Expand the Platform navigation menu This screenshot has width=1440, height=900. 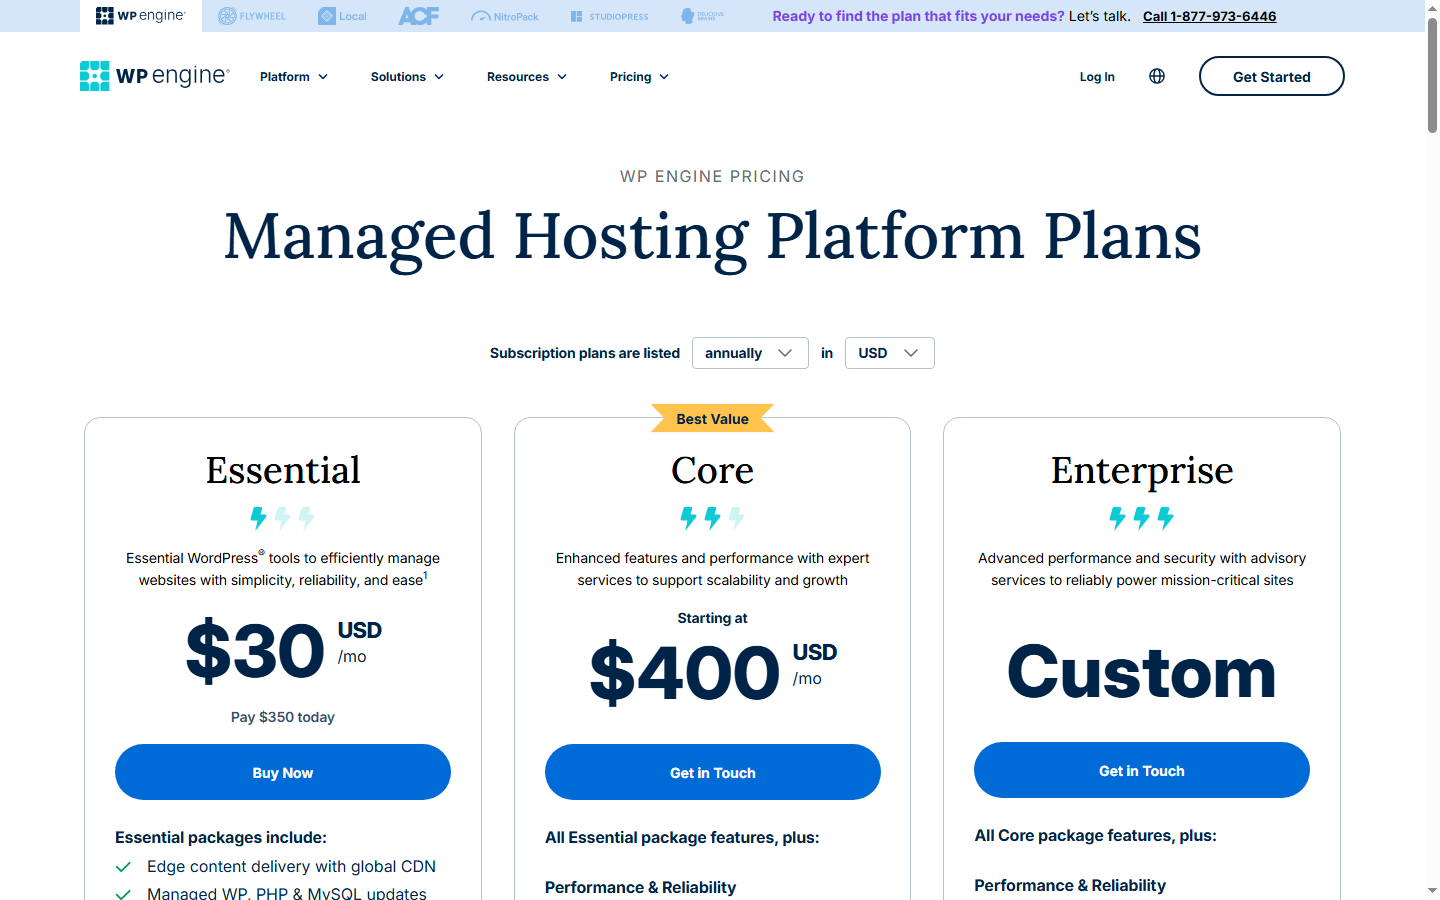[x=294, y=76]
